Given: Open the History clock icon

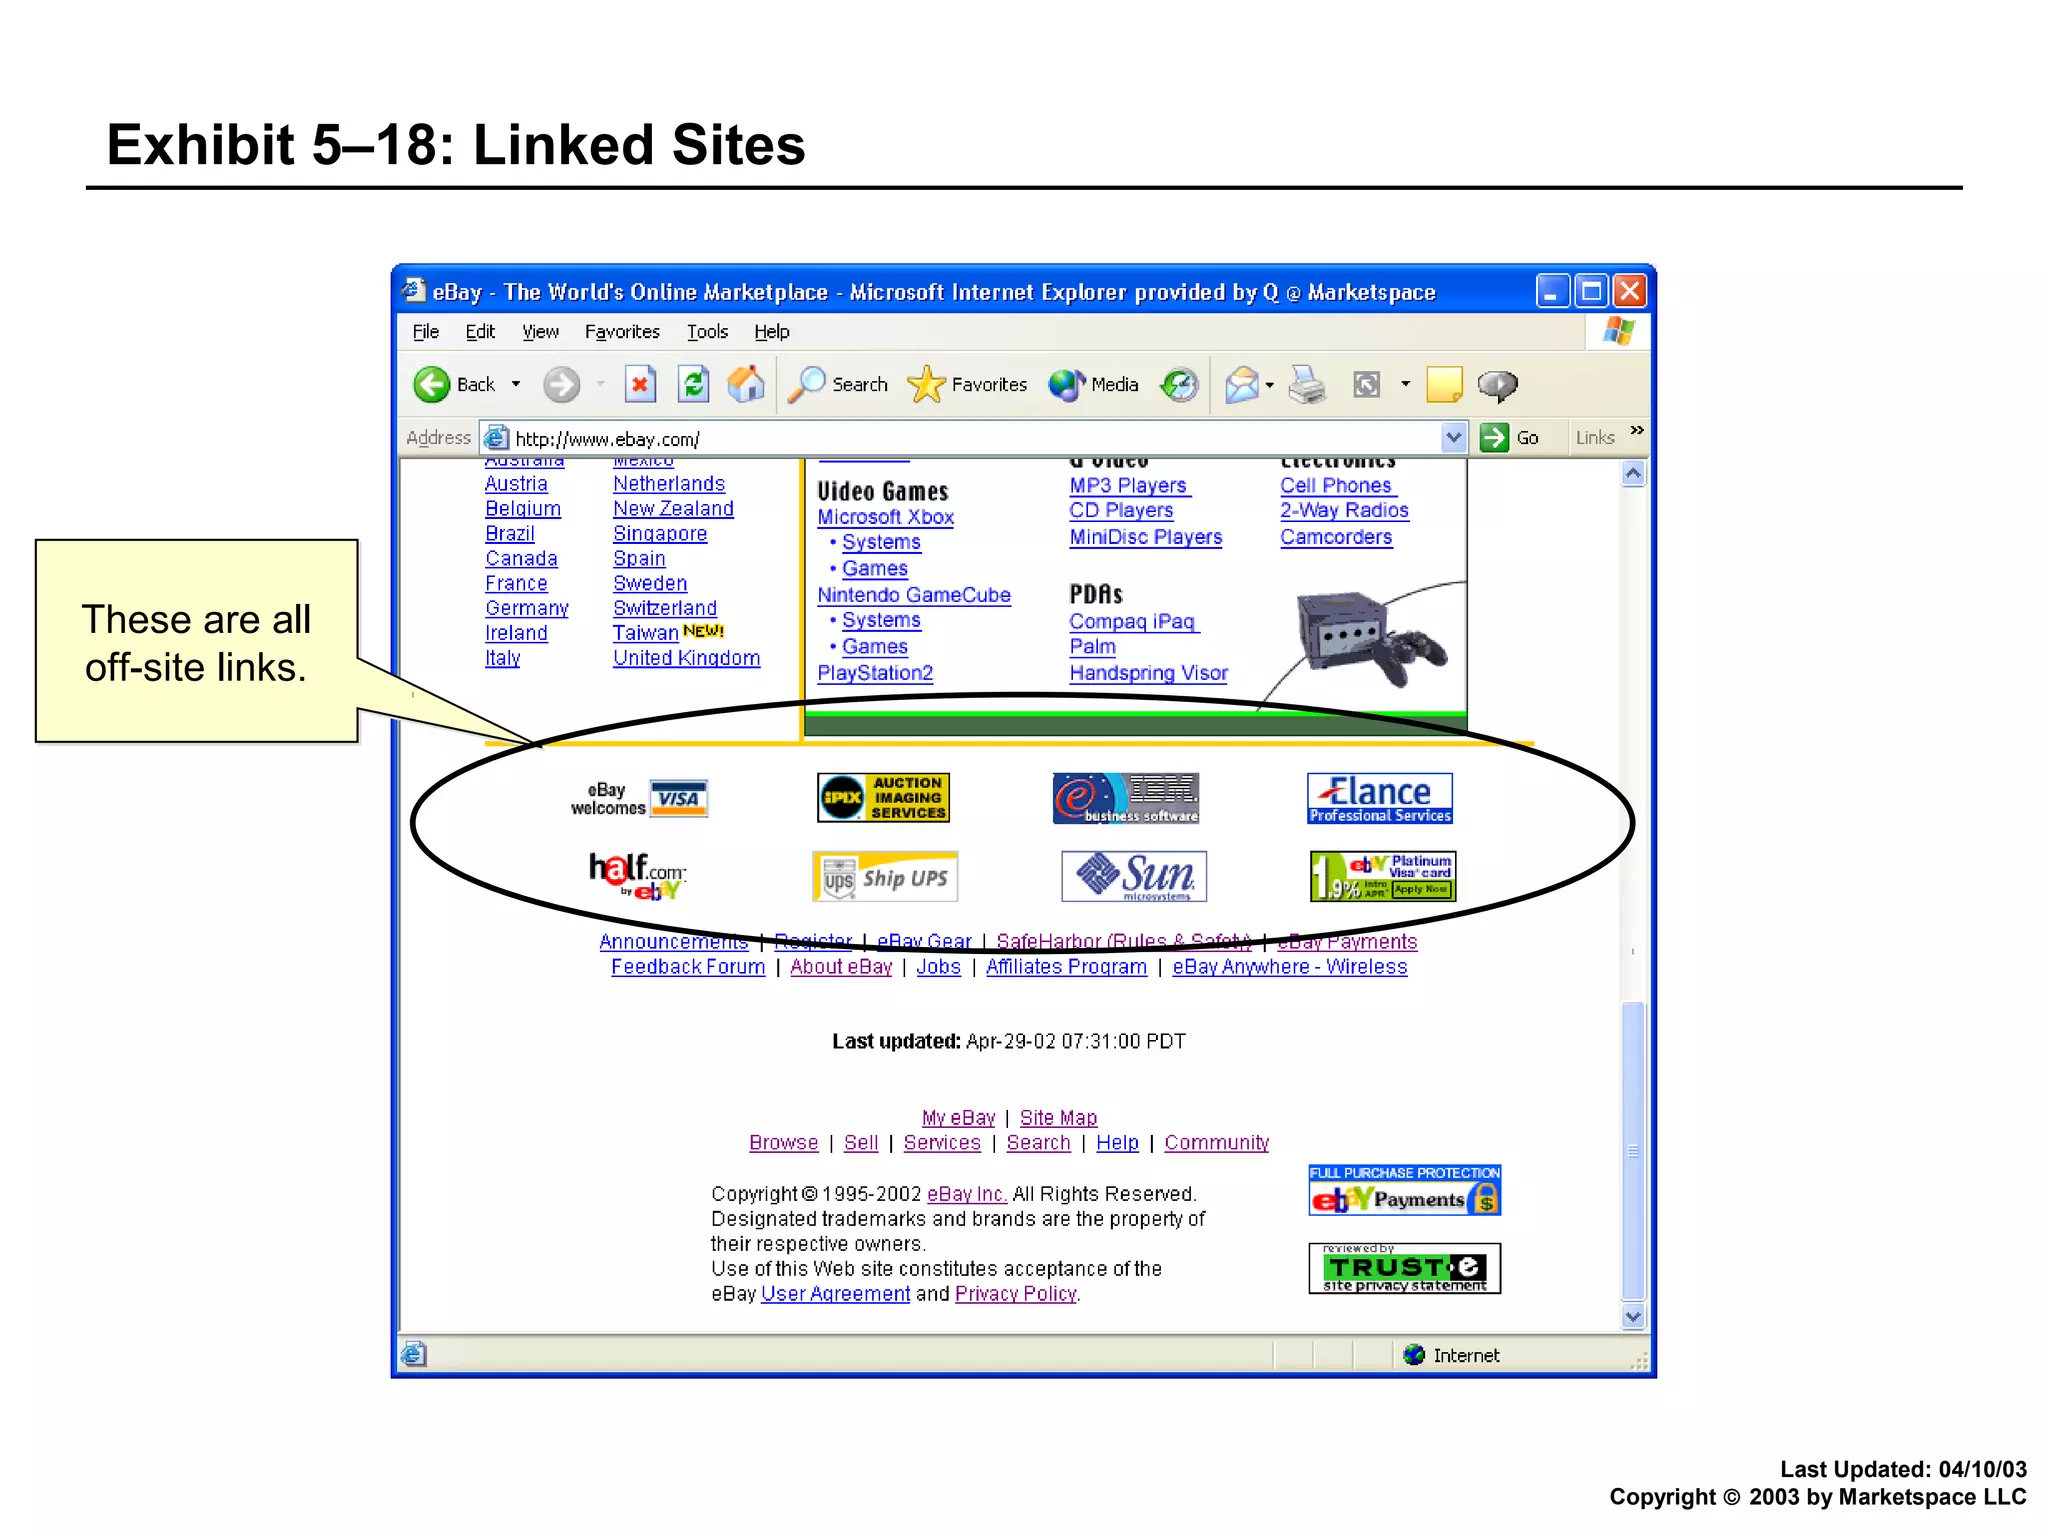Looking at the screenshot, I should 1180,385.
